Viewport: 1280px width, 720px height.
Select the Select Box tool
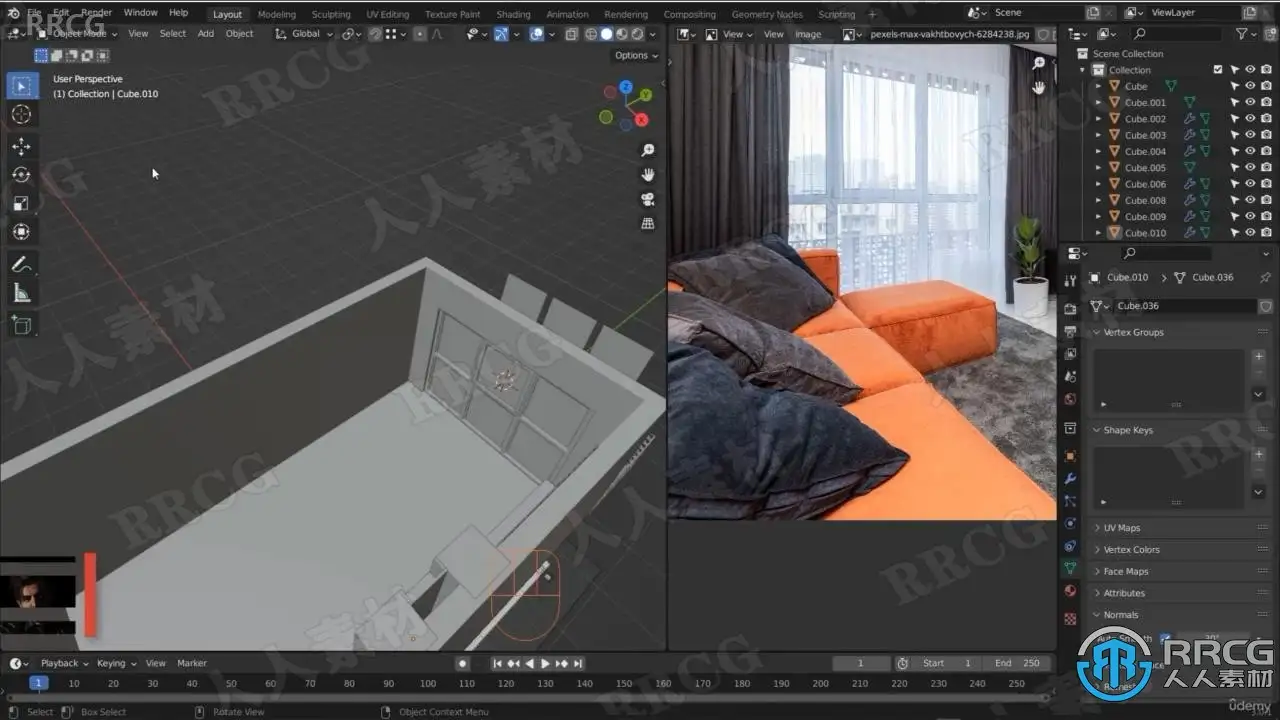[21, 87]
